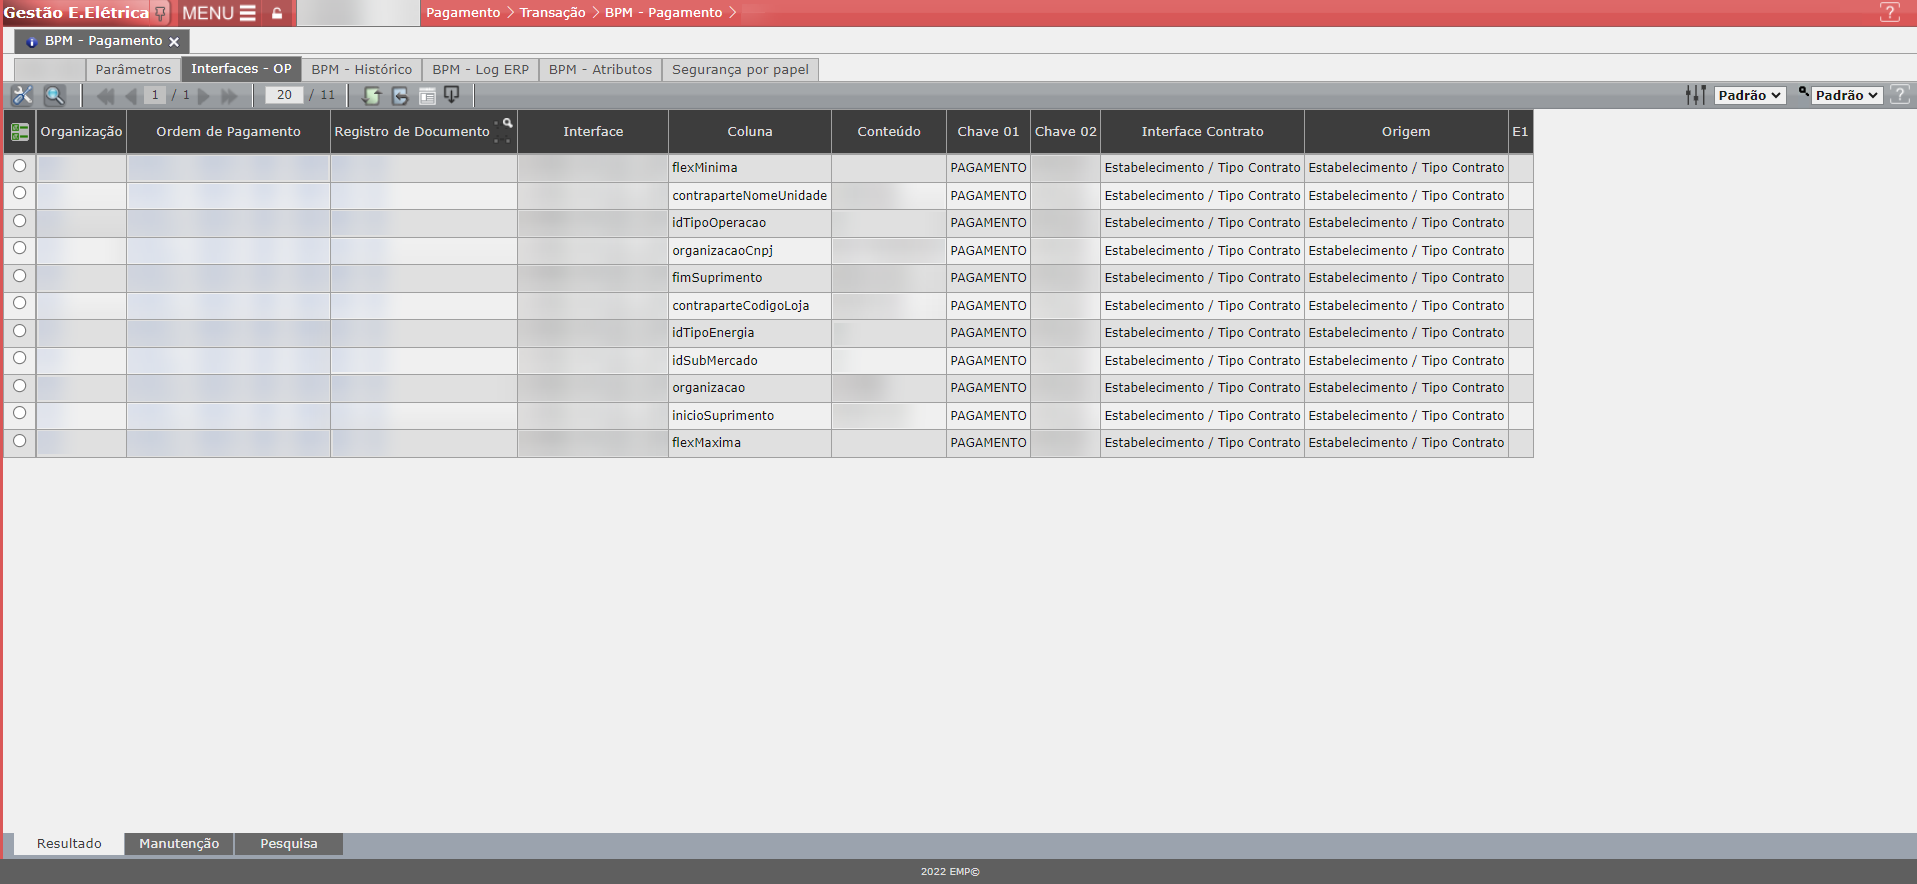Open the tools wrench icon in toolbar

click(22, 95)
